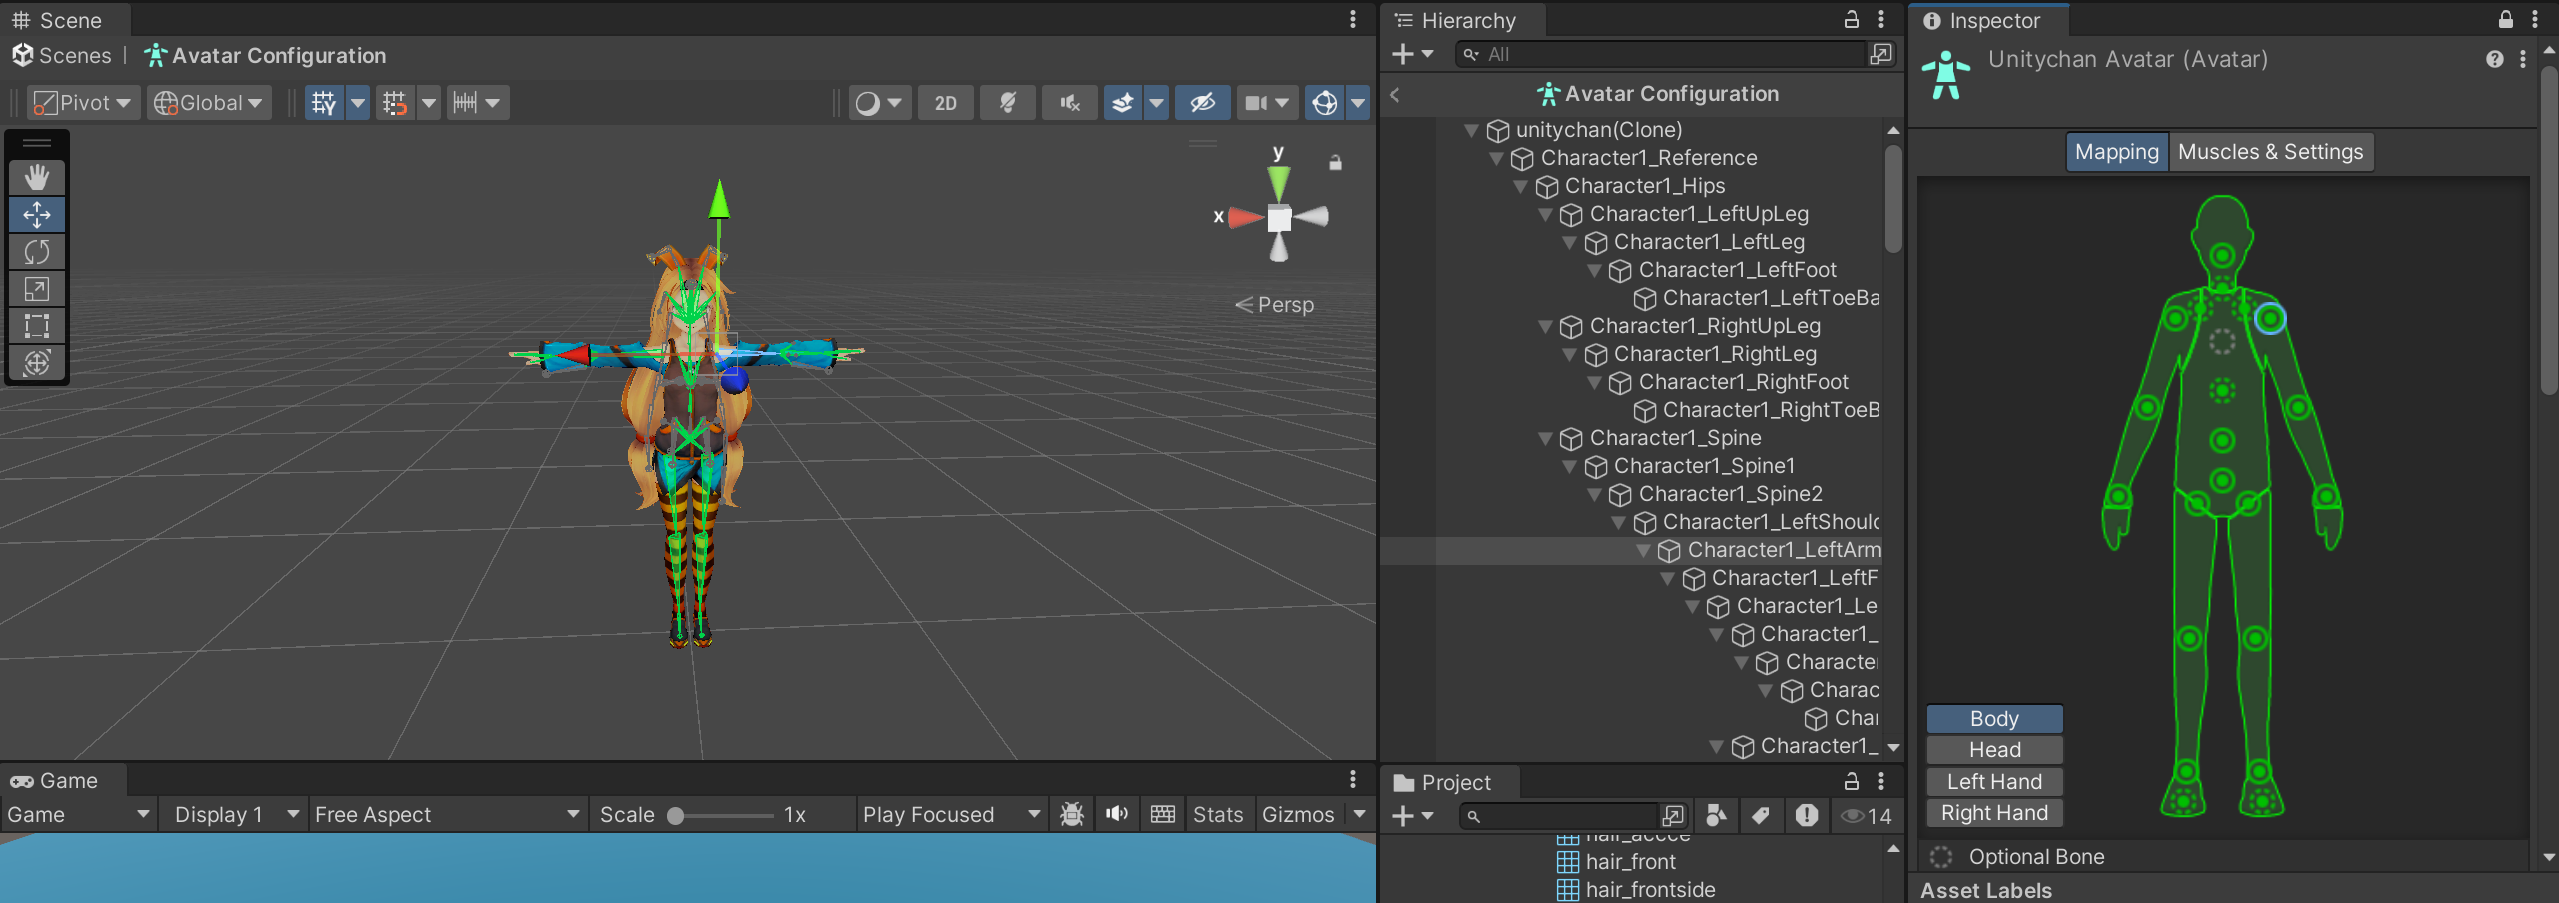The image size is (2559, 903).
Task: Collapse Character1_Hips in Hierarchy
Action: (x=1520, y=186)
